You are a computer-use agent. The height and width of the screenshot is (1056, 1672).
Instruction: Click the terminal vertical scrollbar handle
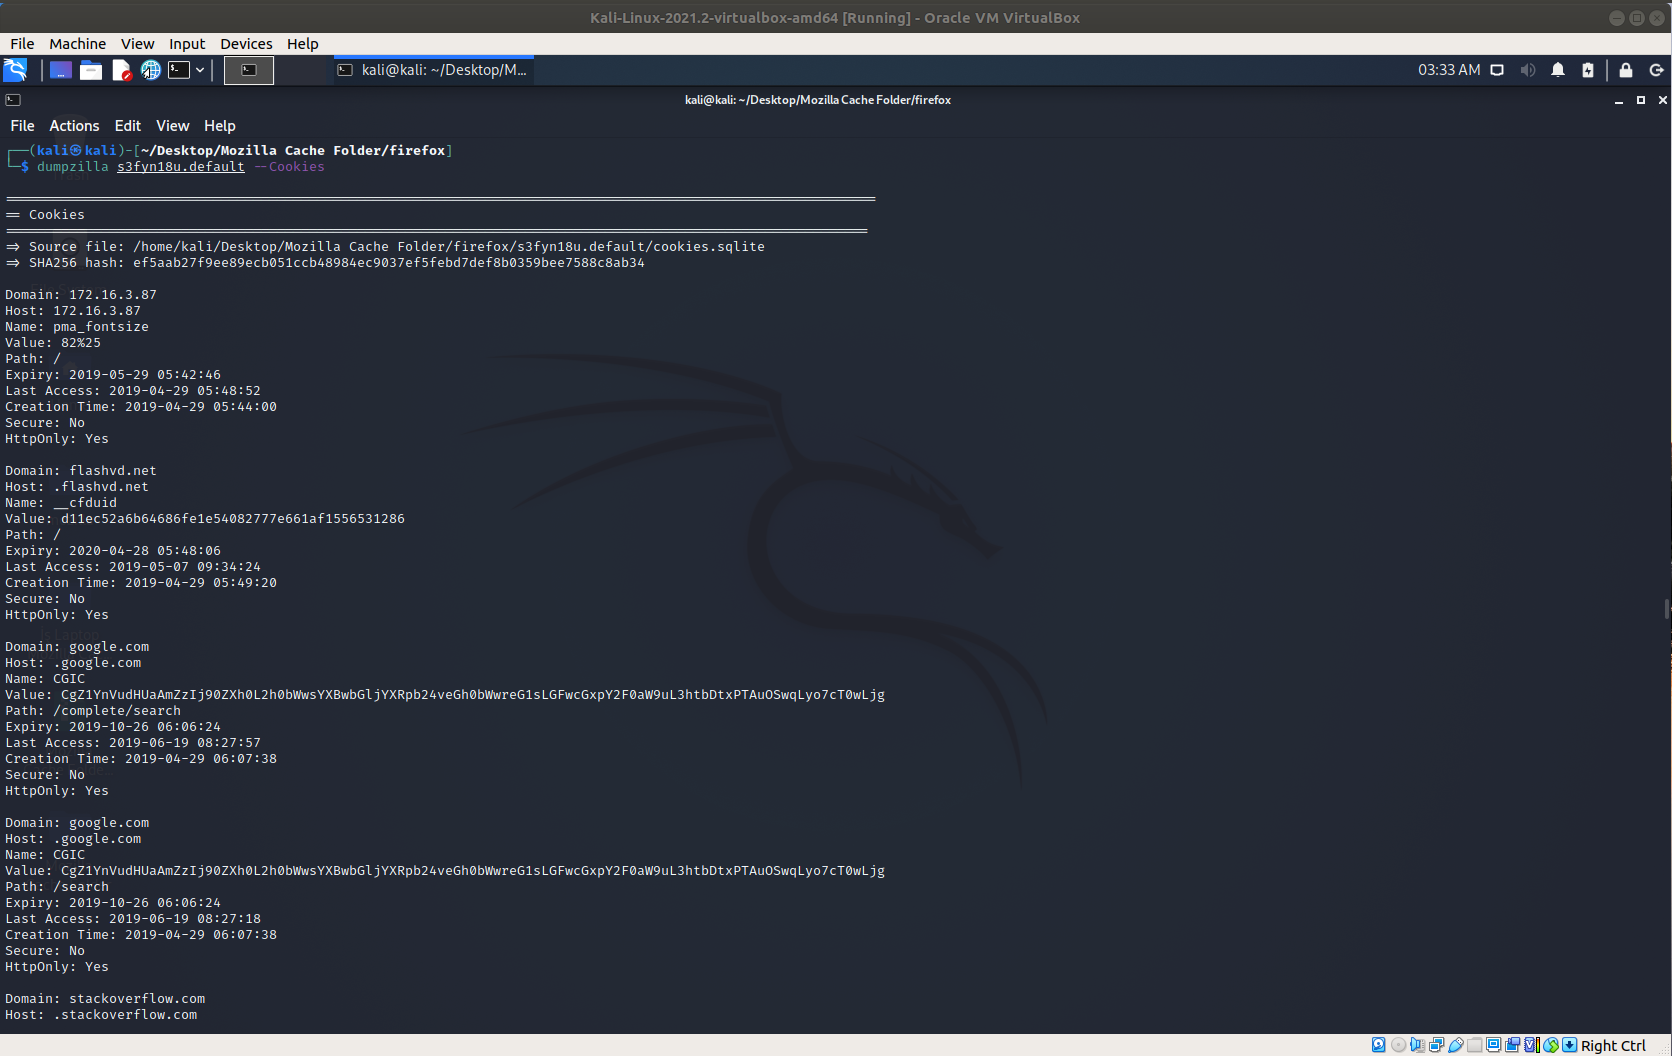coord(1667,608)
